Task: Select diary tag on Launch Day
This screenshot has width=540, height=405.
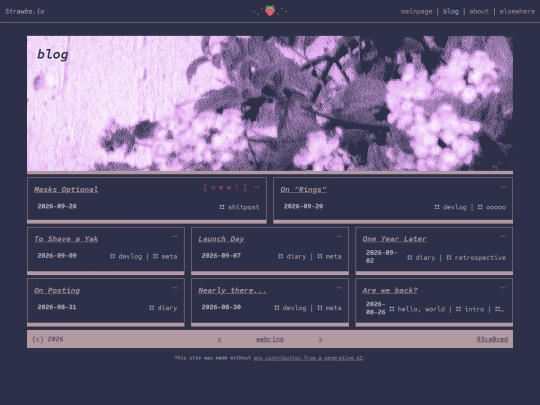Action: [x=292, y=256]
